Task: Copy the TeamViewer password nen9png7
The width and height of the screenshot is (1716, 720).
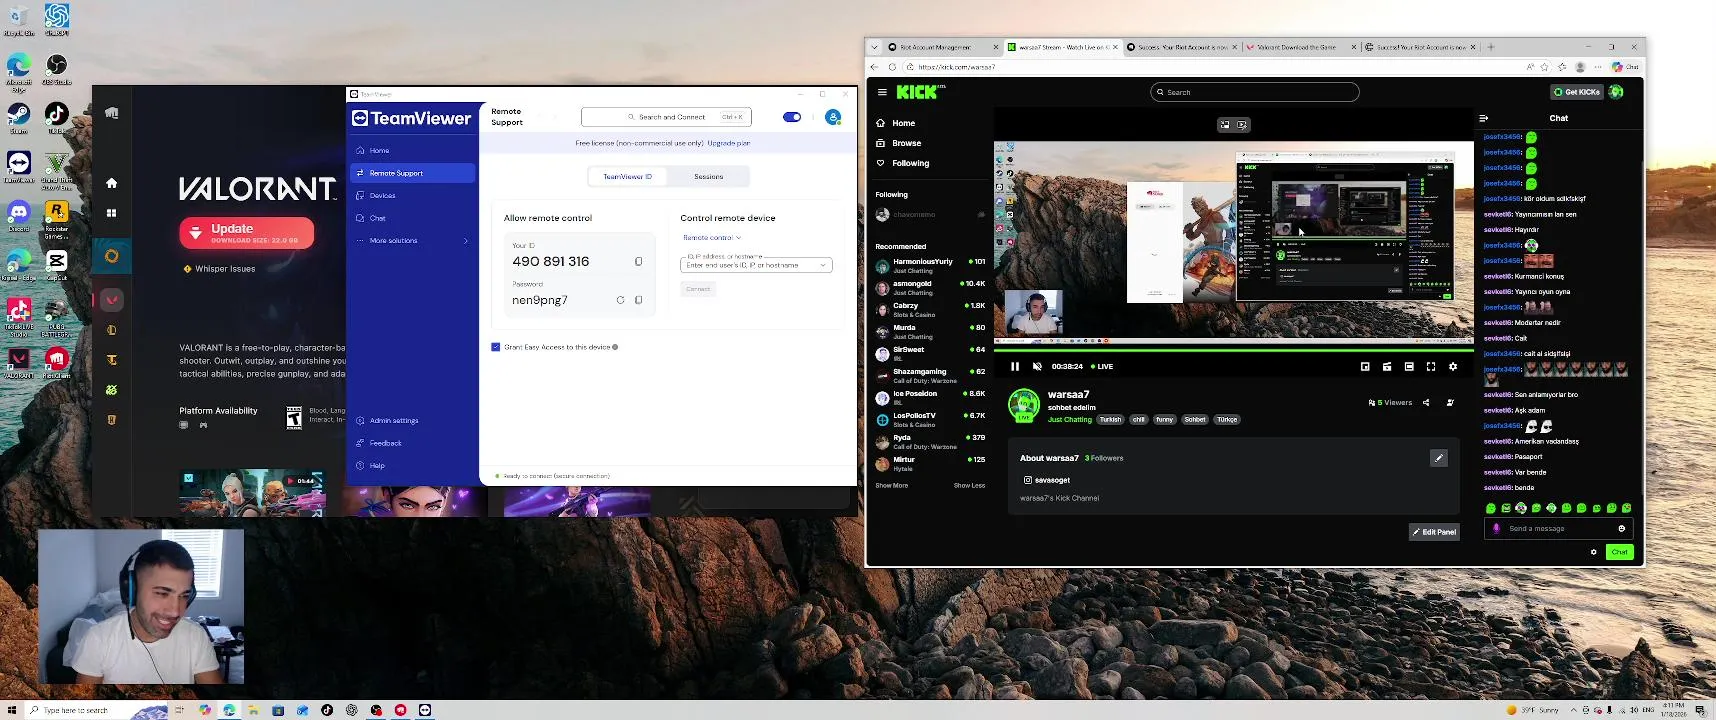Action: [x=638, y=300]
